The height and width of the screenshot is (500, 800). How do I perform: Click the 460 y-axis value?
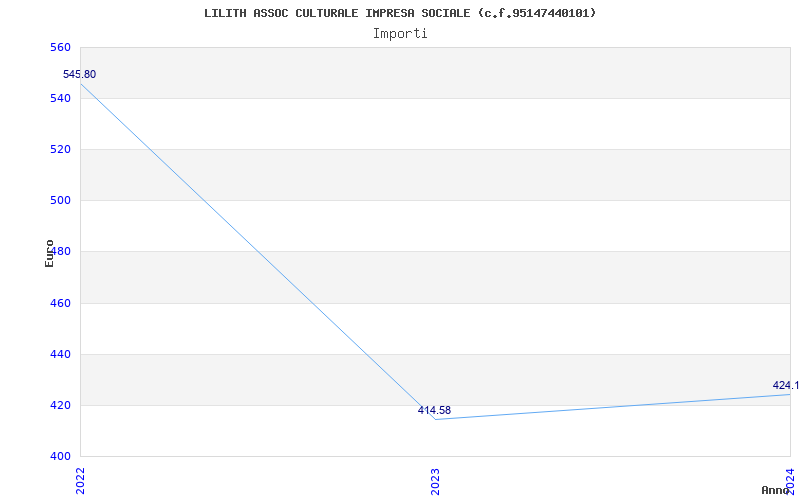[60, 304]
